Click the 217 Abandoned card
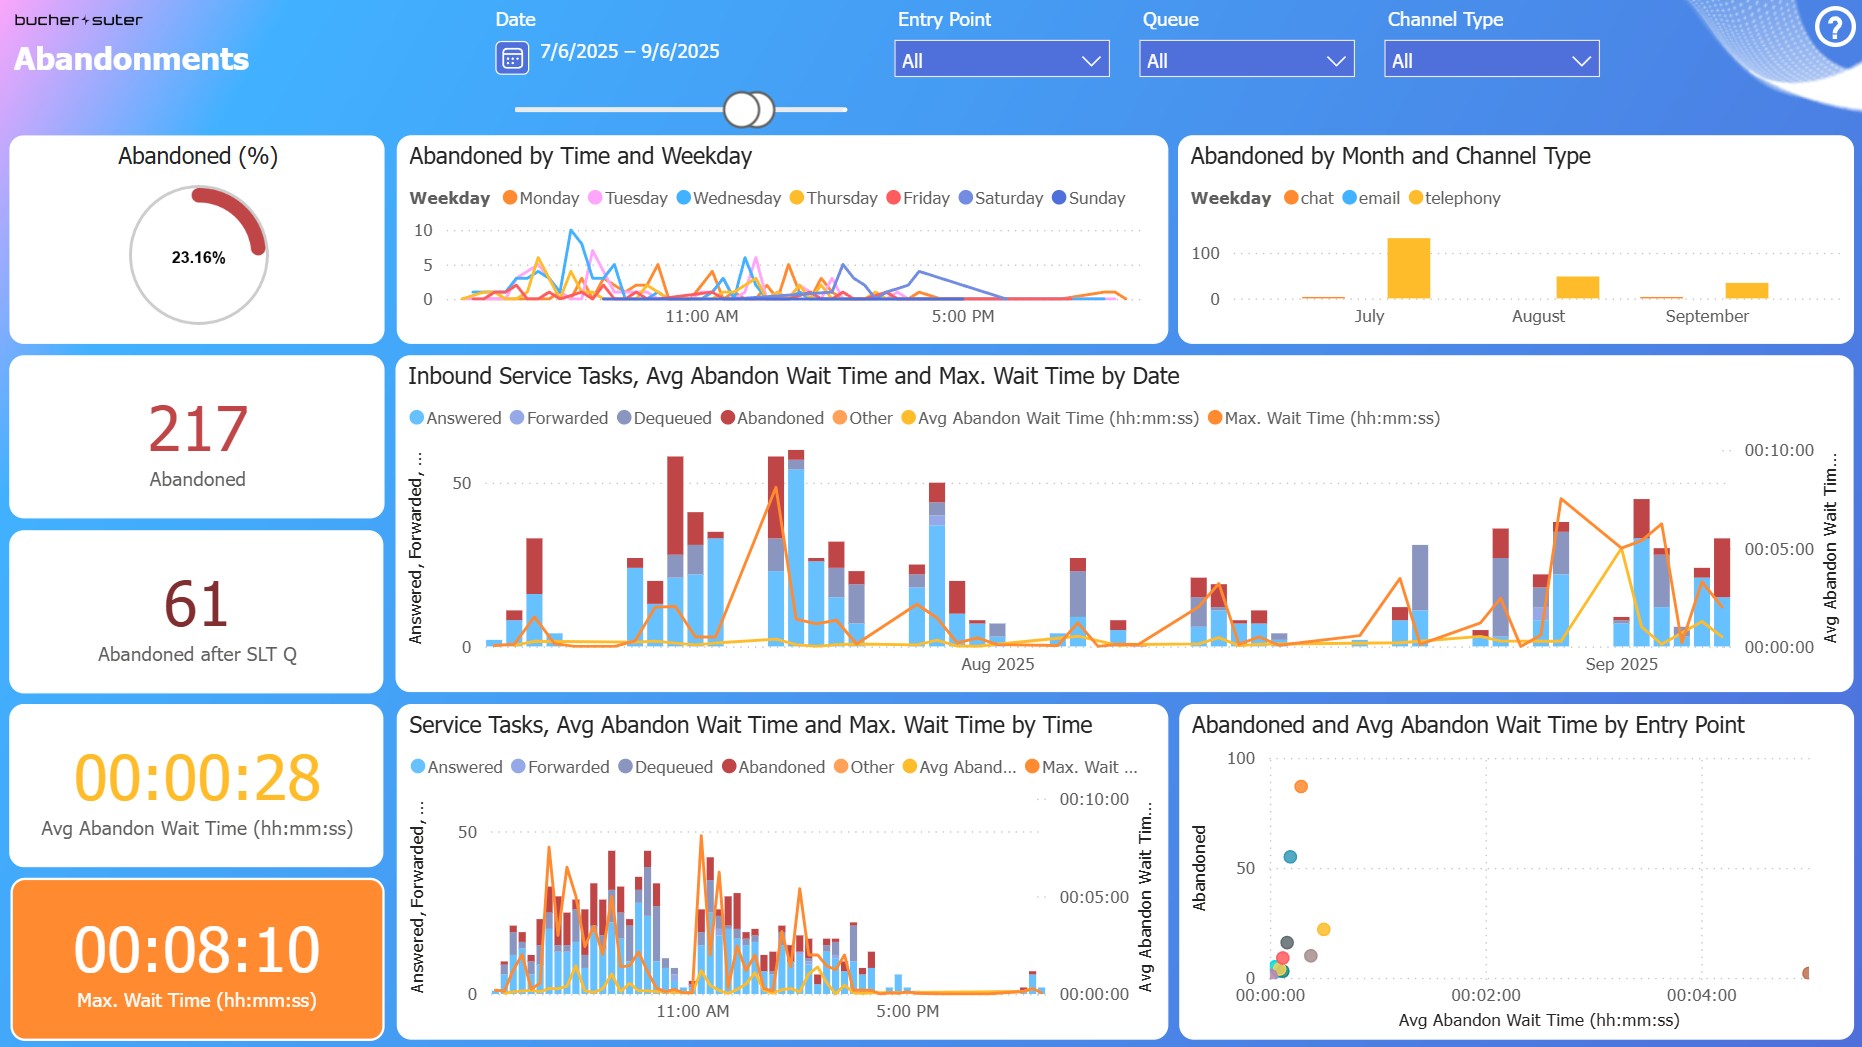The height and width of the screenshot is (1047, 1862). [197, 437]
